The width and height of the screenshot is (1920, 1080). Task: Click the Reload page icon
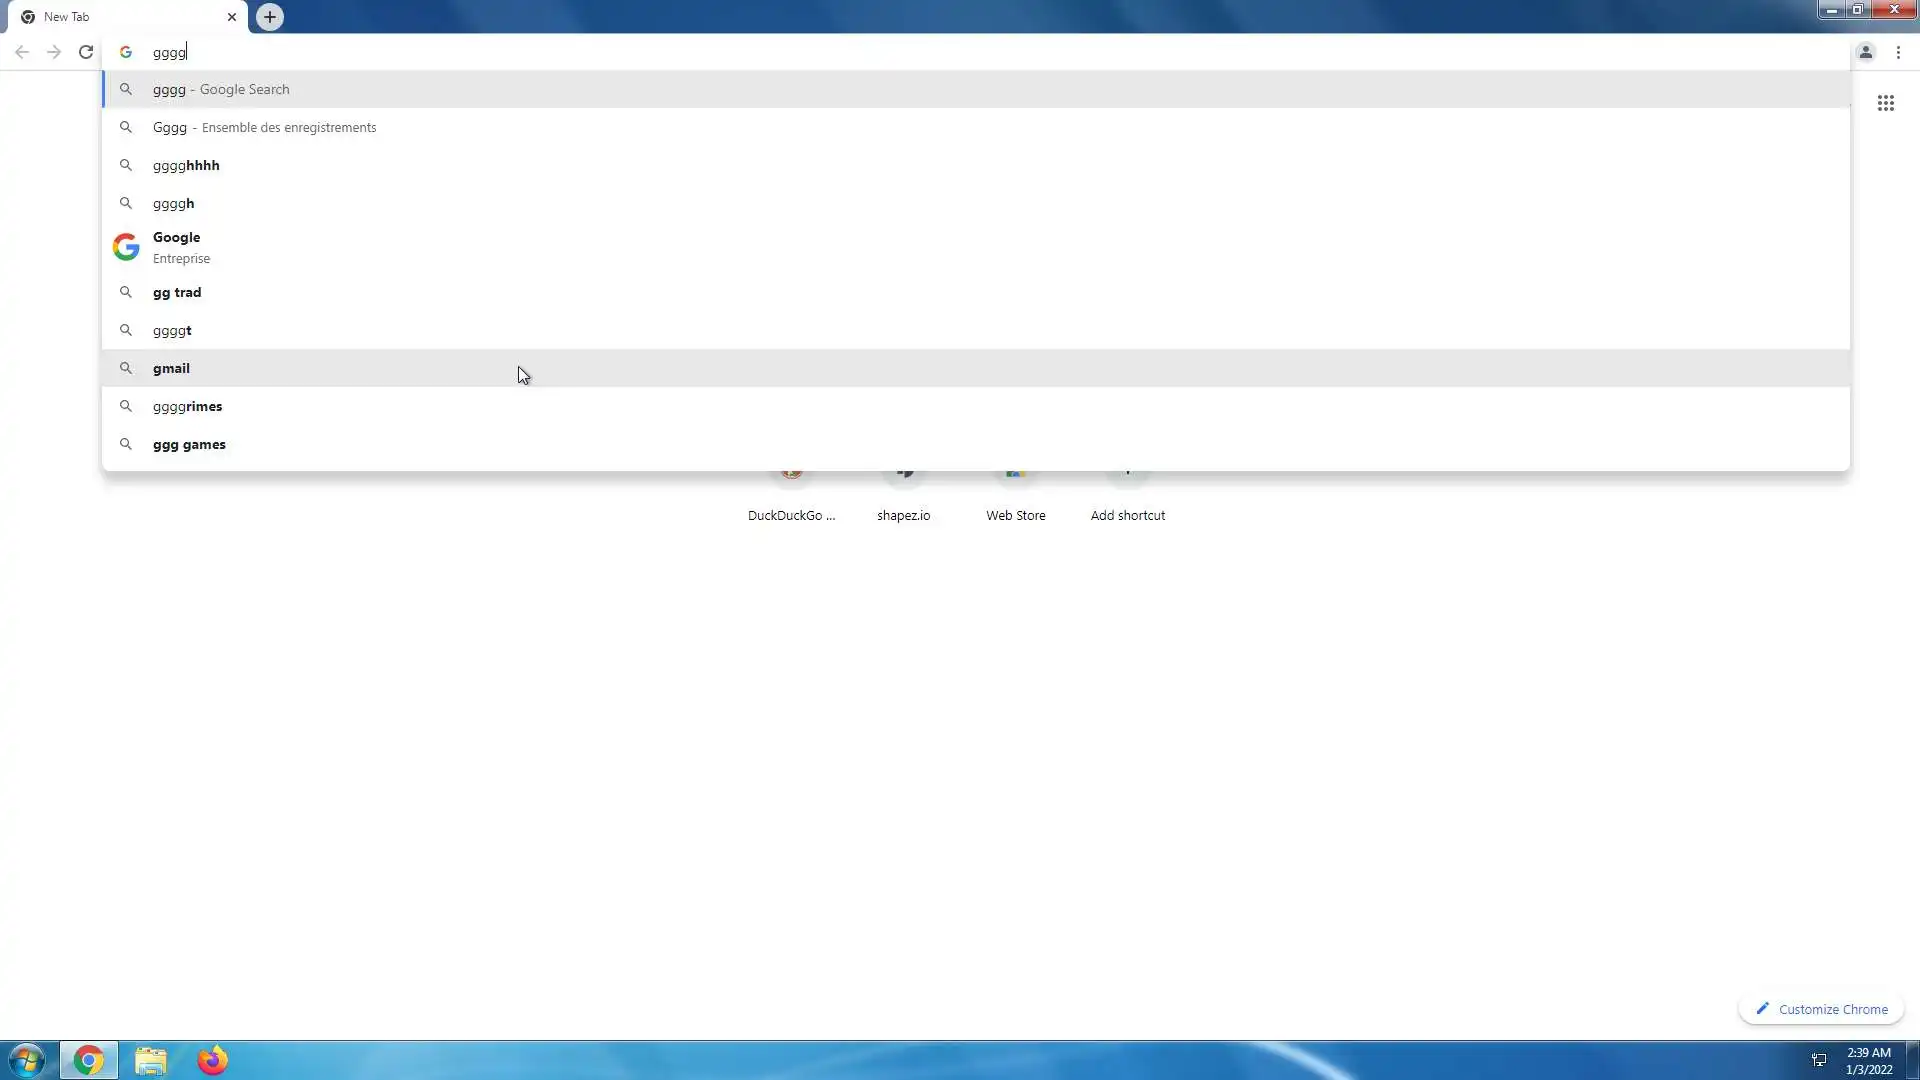[x=86, y=52]
